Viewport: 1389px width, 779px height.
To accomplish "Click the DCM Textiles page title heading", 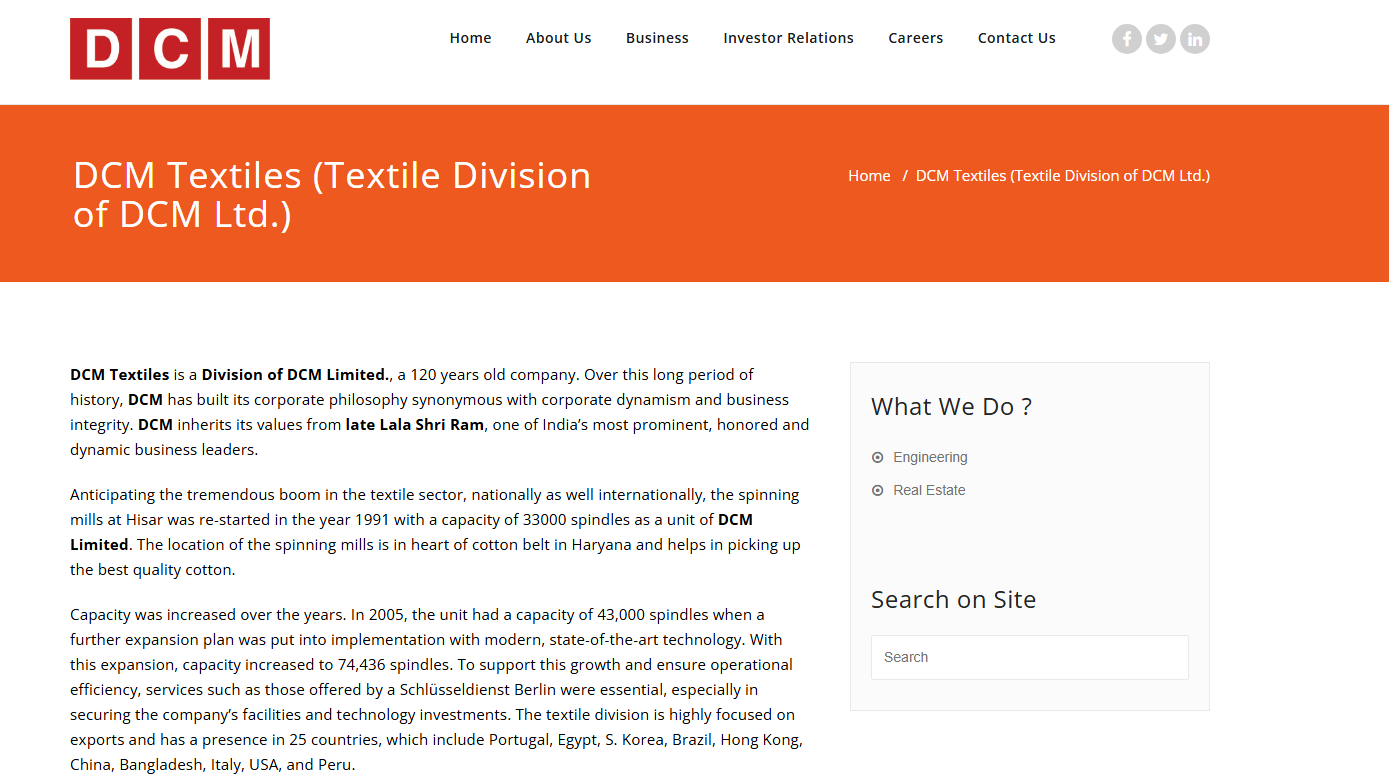I will pos(332,194).
